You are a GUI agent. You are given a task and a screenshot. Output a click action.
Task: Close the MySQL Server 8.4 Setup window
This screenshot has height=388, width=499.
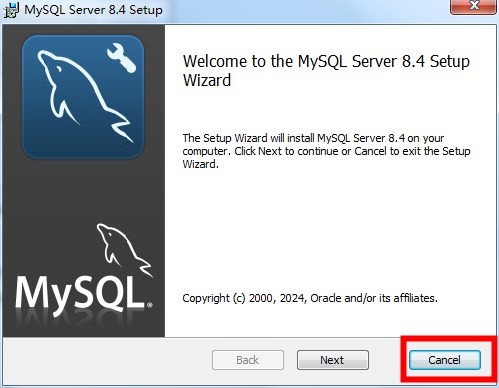(x=473, y=6)
